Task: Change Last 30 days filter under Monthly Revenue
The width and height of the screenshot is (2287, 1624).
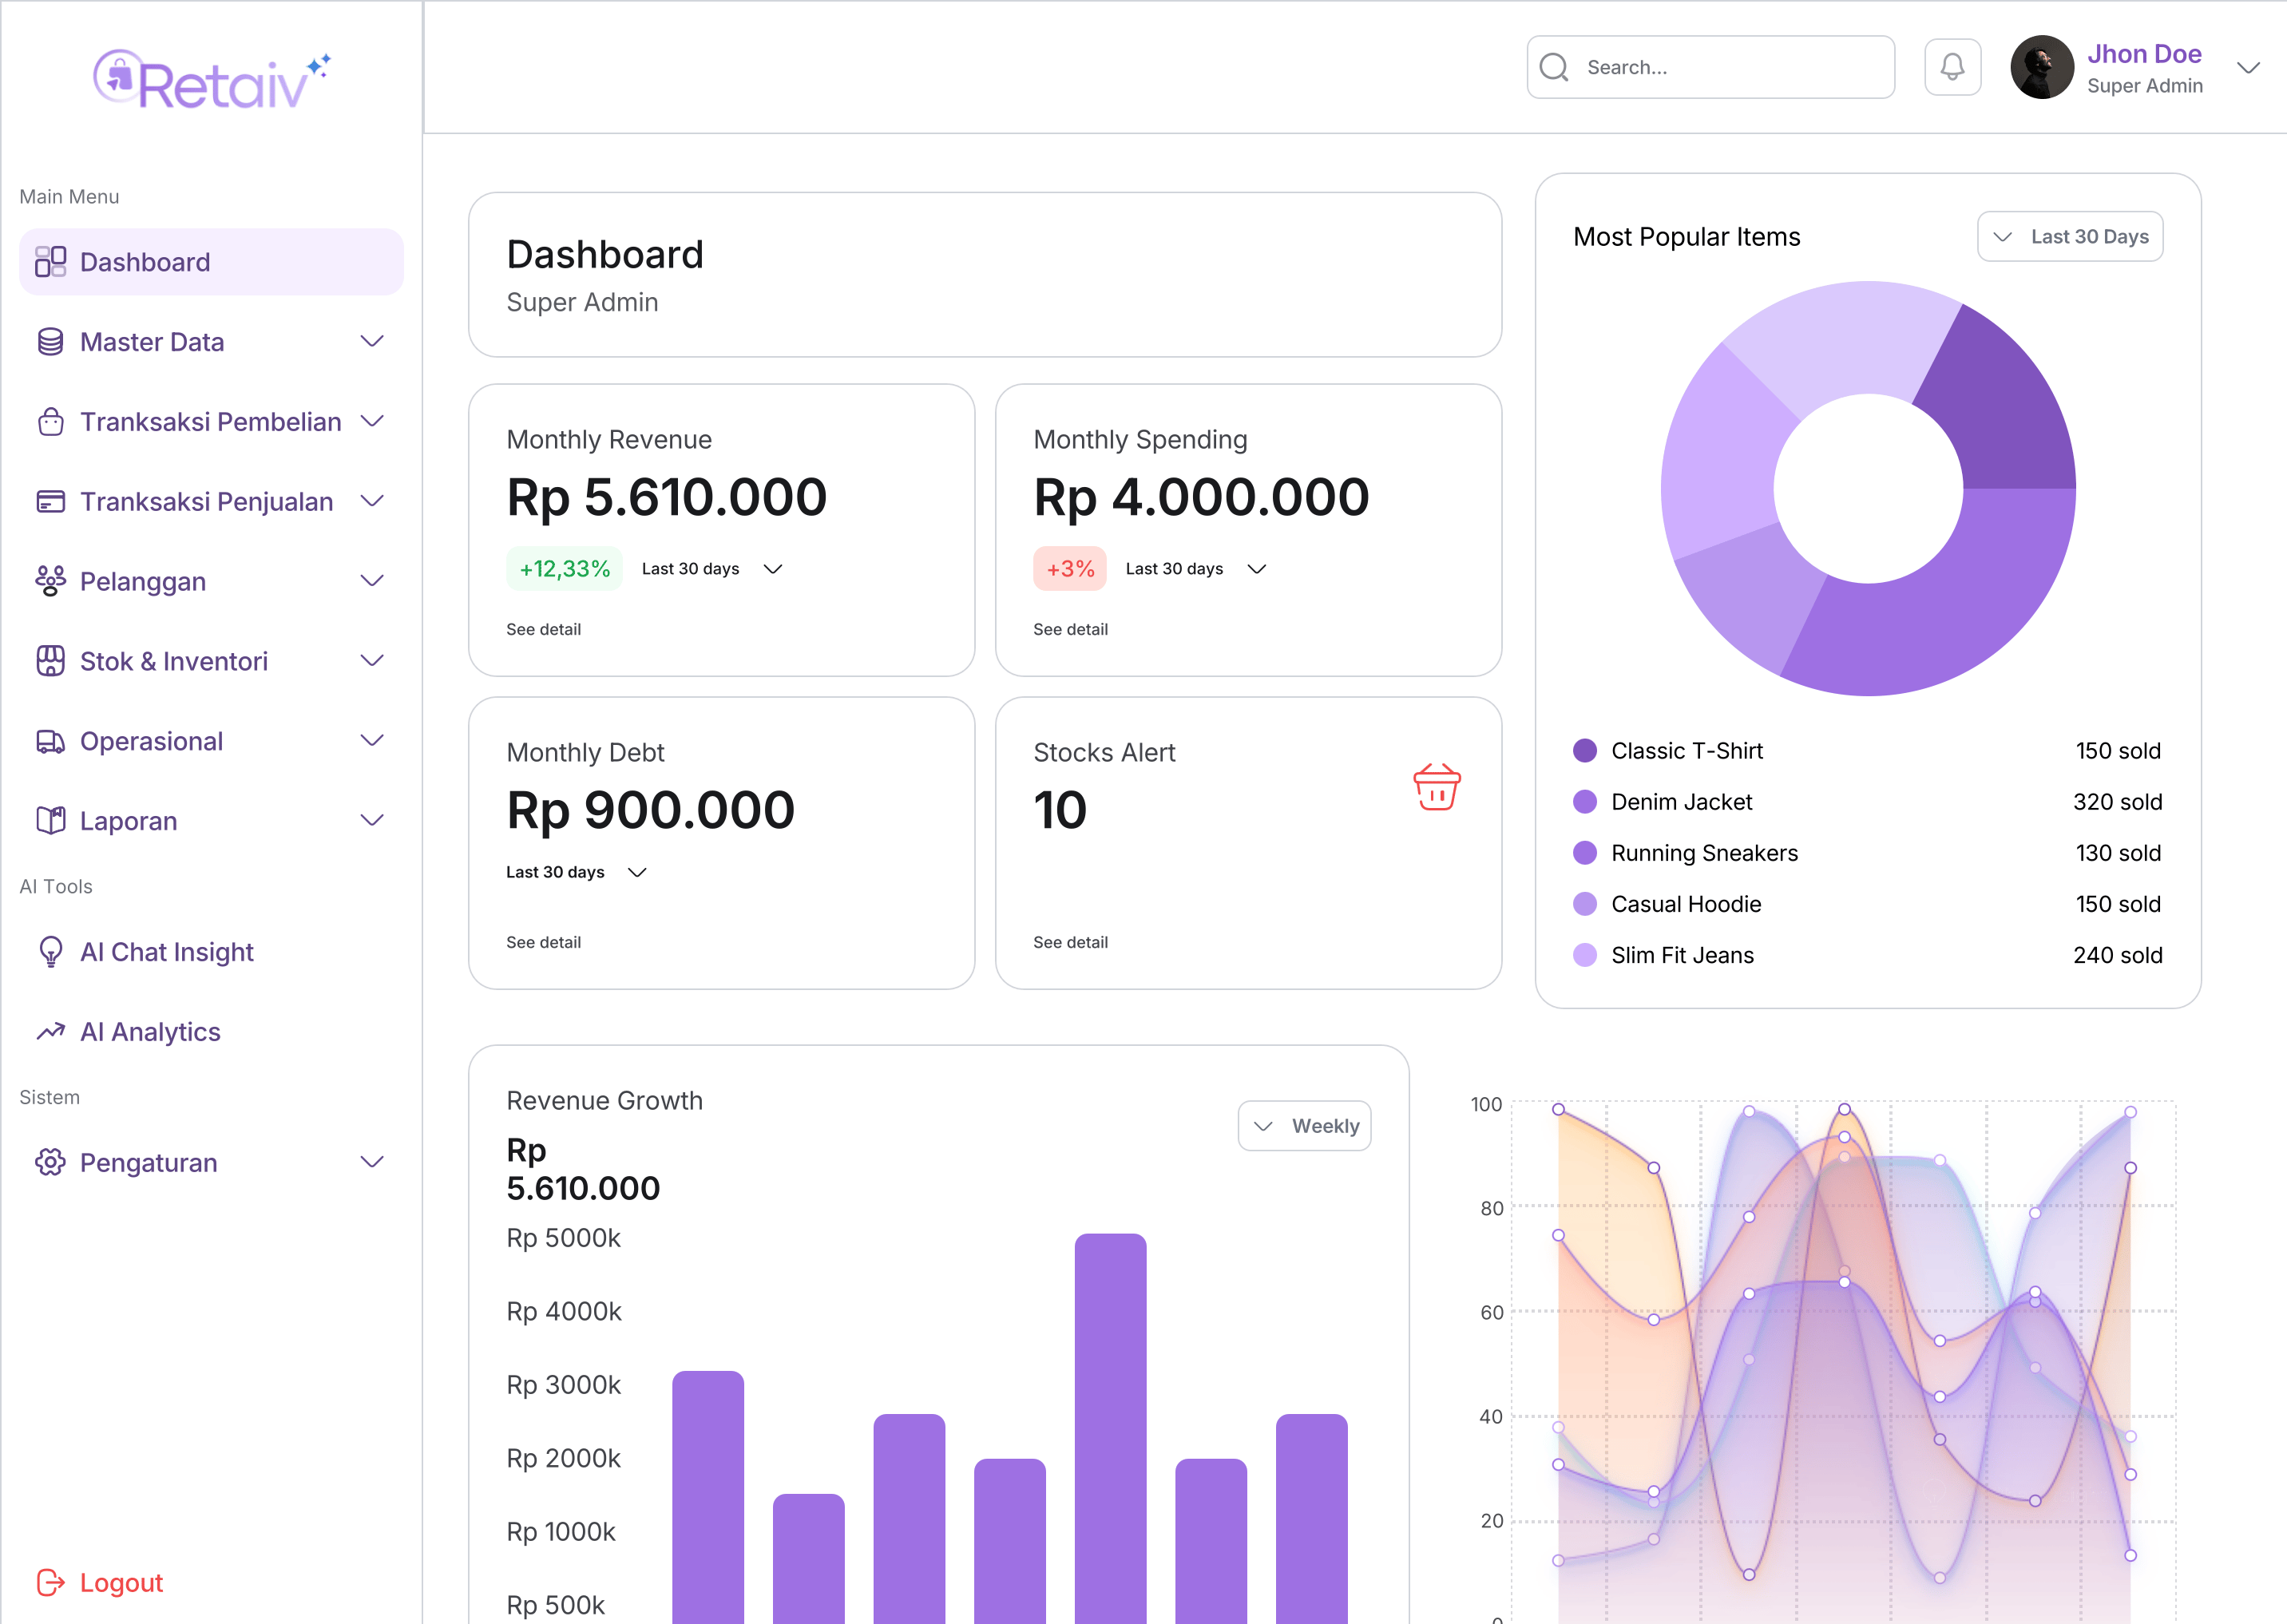Action: click(712, 568)
